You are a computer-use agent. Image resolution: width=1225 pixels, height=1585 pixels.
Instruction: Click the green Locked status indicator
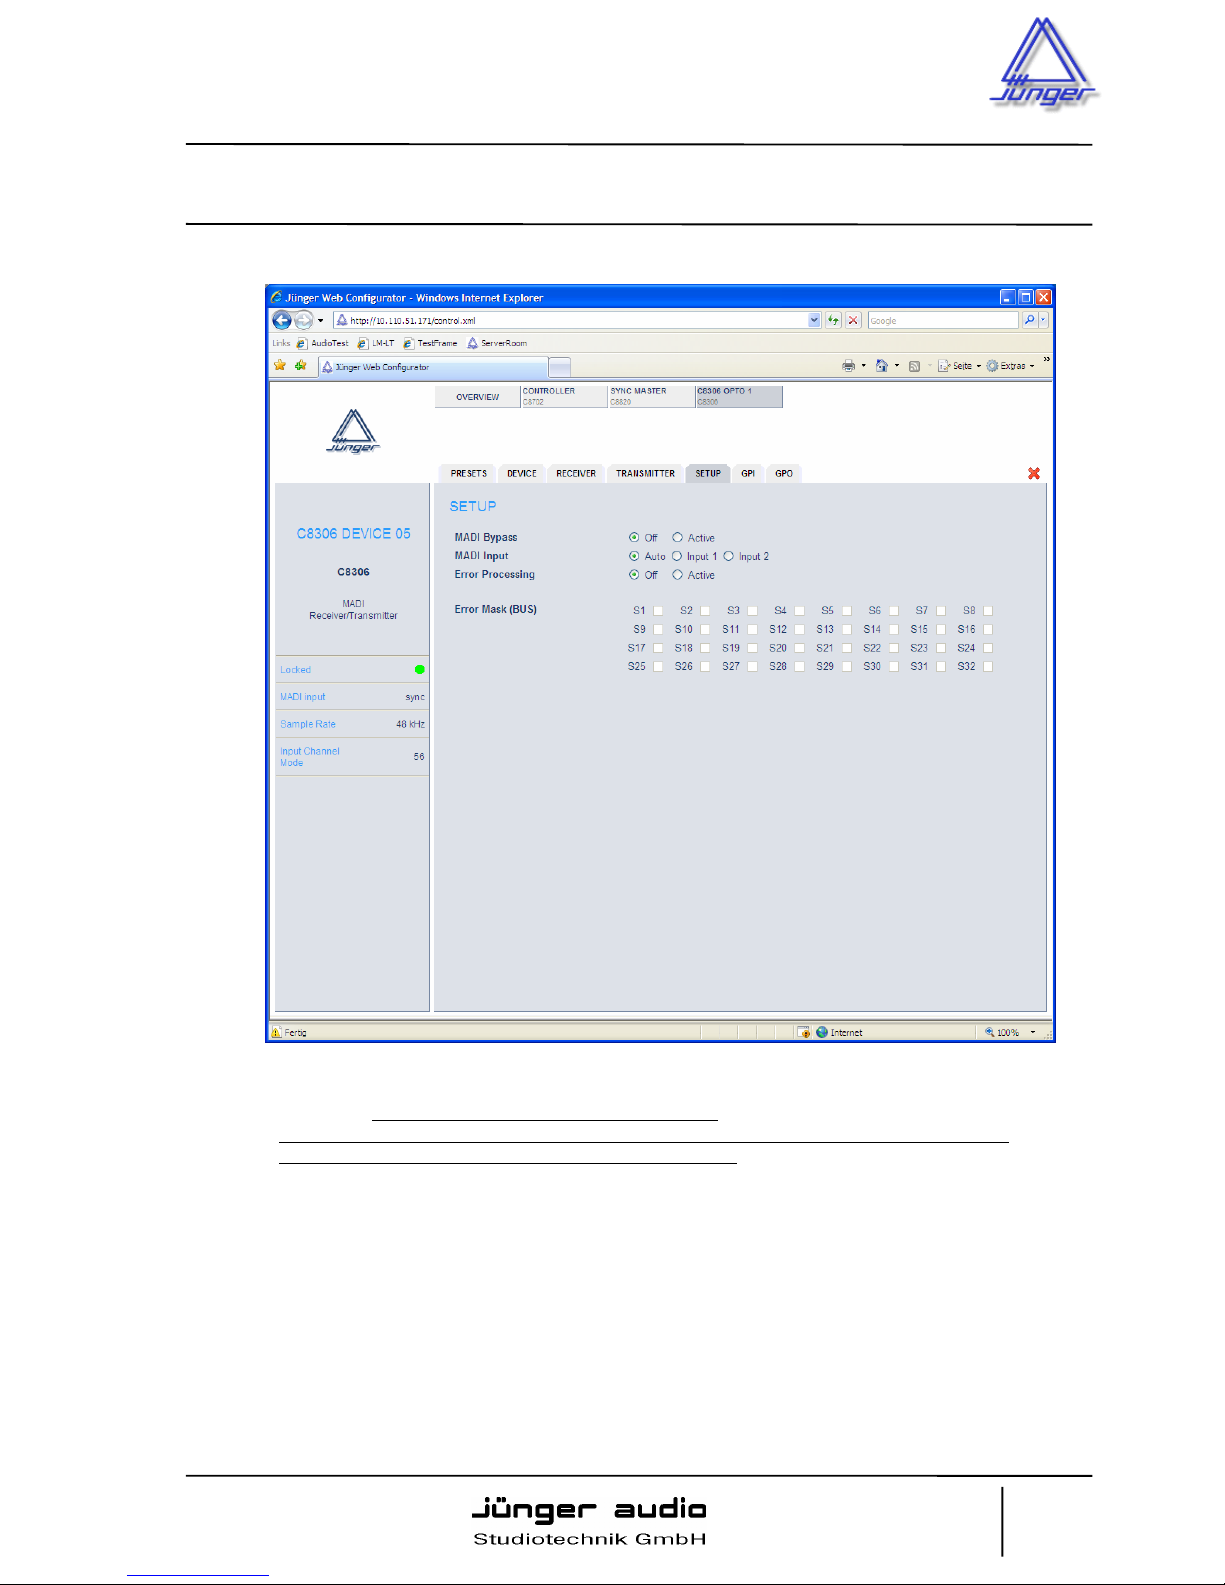(419, 669)
